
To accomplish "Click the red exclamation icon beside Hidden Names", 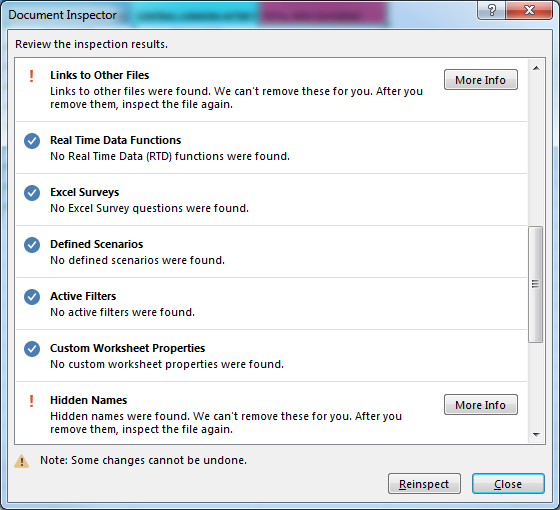I will (31, 401).
